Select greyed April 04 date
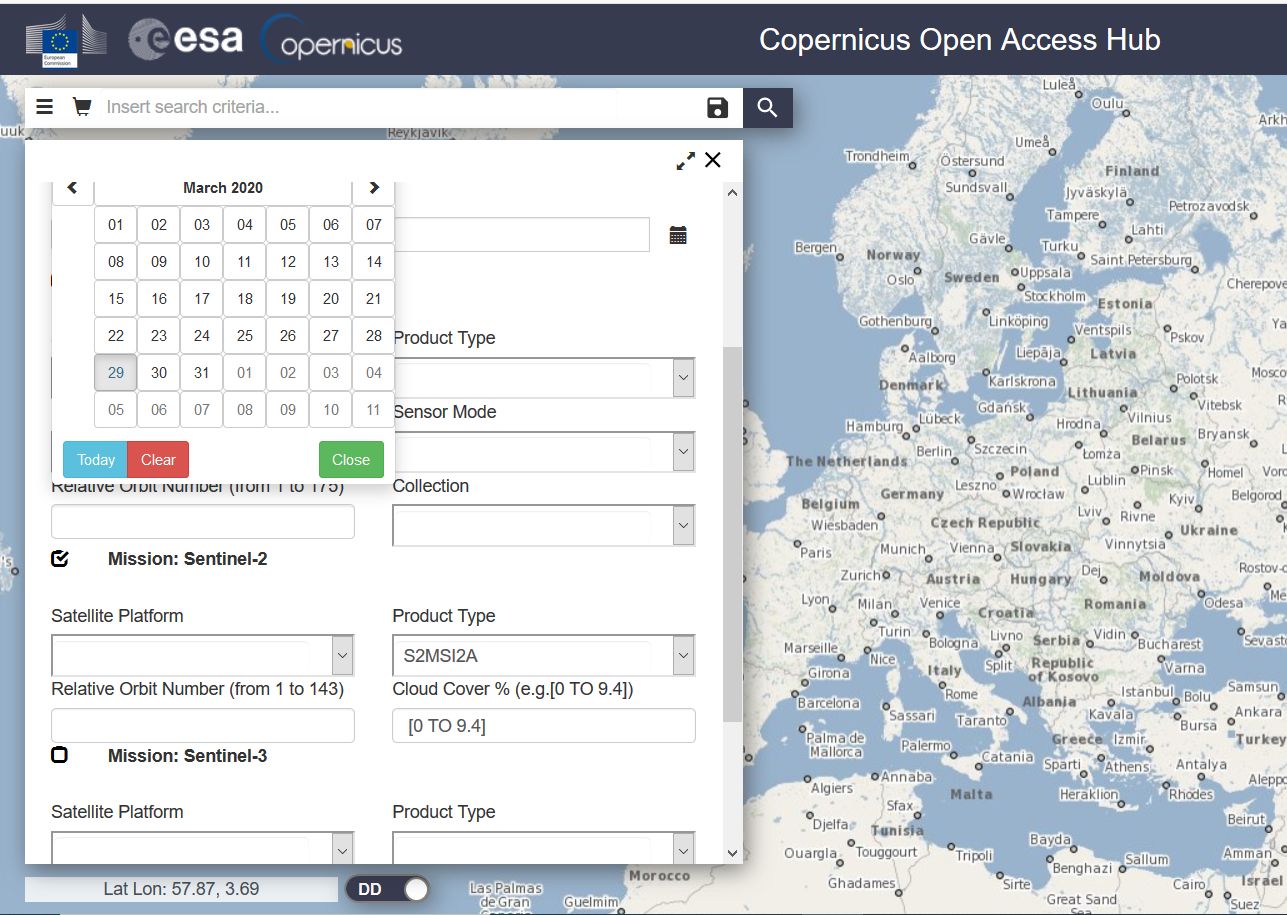 (374, 373)
